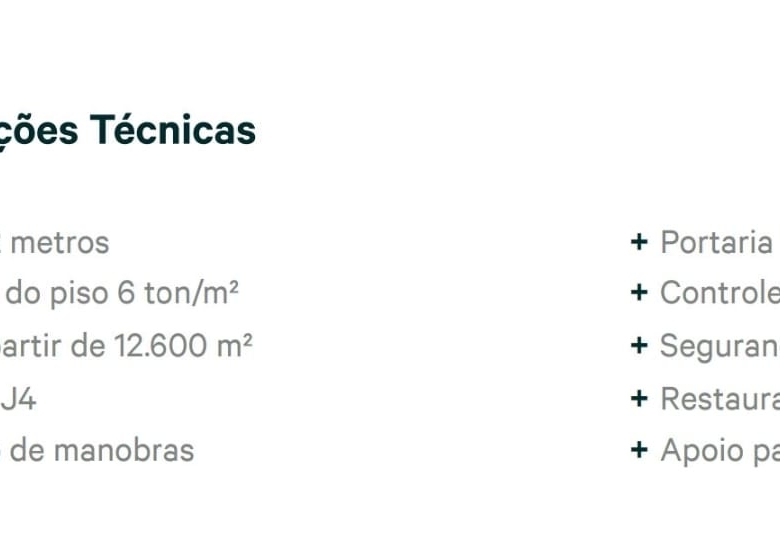Click the plus icon next to Apoio
Viewport: 780px width, 540px height.
tap(639, 450)
